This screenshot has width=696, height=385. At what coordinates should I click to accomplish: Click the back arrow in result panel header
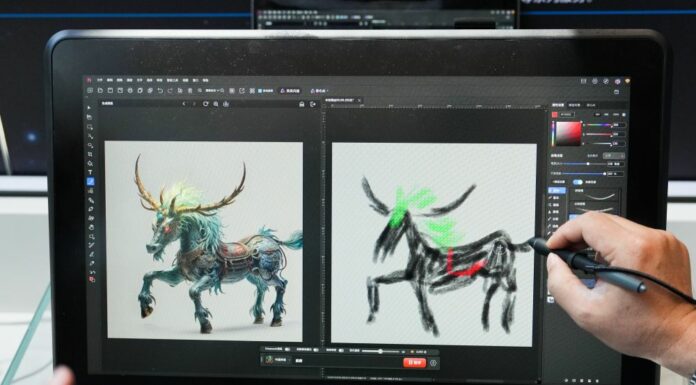click(x=184, y=103)
